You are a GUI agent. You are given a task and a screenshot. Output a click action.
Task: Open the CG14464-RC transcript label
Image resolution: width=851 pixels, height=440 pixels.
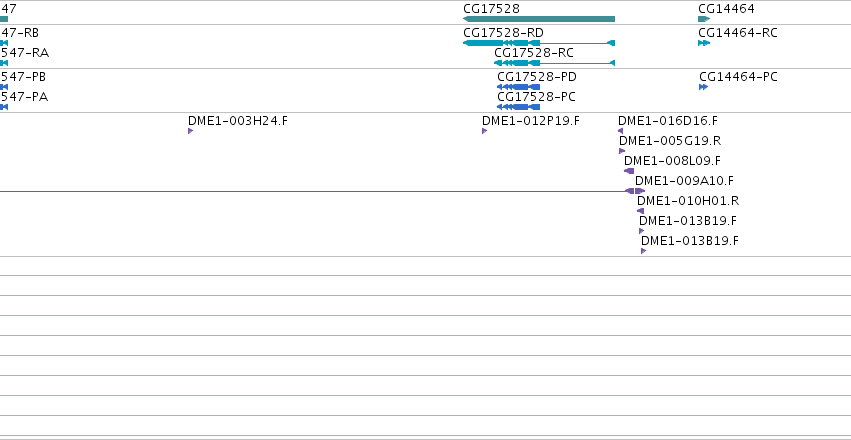pos(738,33)
